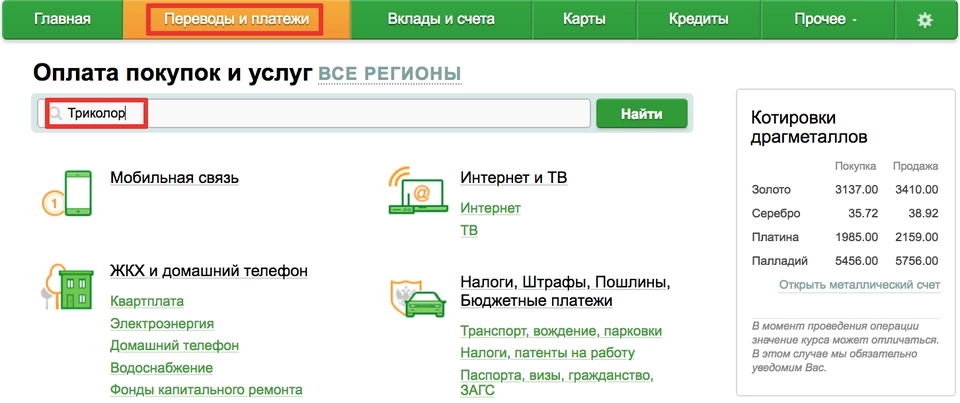This screenshot has height=403, width=960.
Task: Click the mobile phone category icon
Action: tap(67, 193)
